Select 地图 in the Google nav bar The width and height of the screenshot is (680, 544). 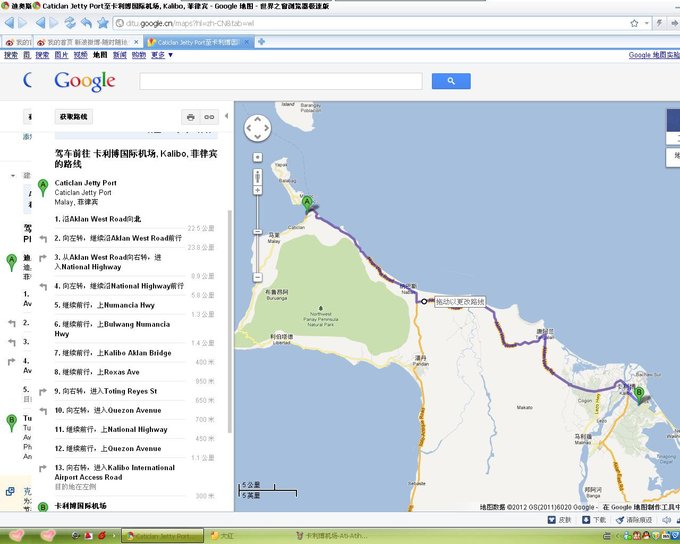100,55
